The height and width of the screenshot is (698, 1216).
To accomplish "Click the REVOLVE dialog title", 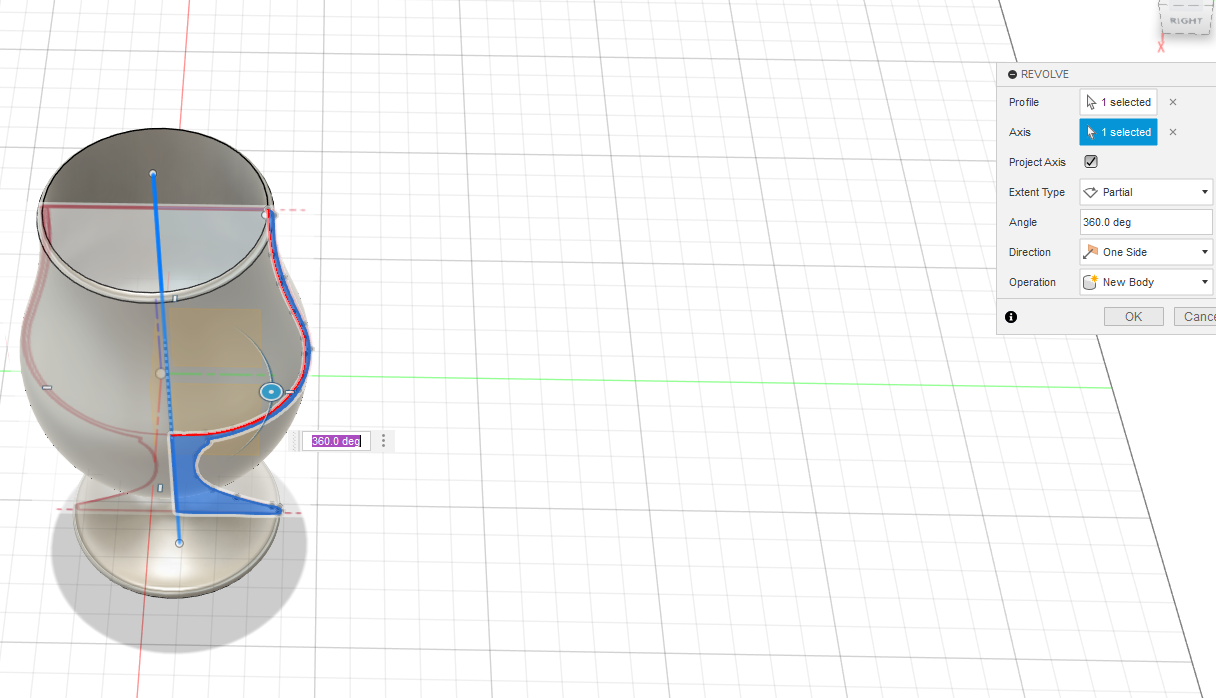I will [x=1044, y=74].
